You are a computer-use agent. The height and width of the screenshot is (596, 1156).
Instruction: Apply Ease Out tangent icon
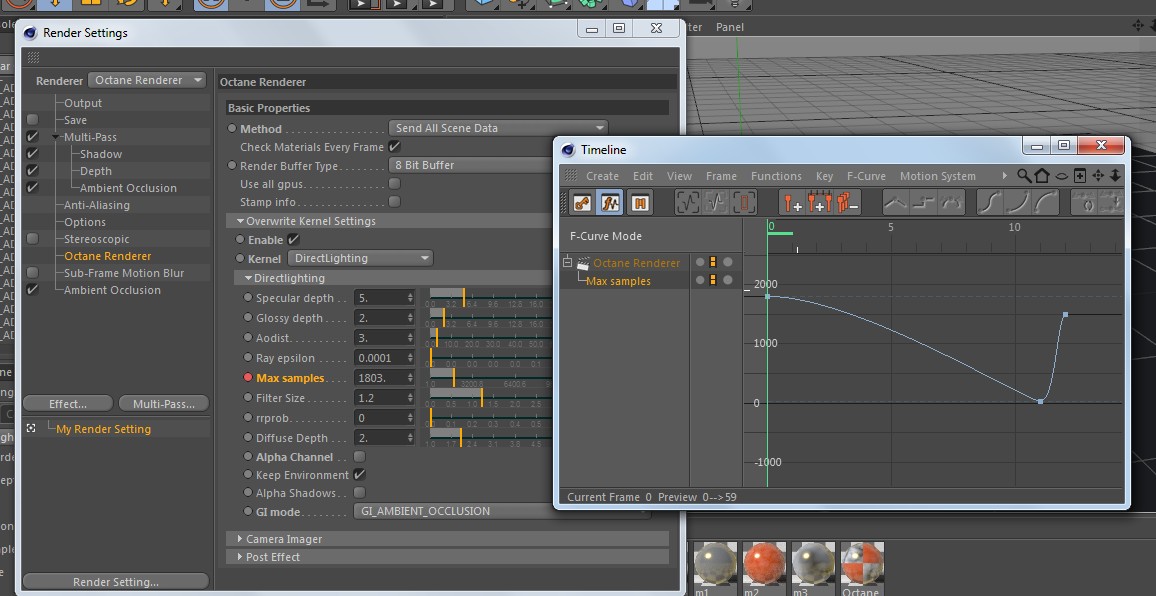[1046, 202]
